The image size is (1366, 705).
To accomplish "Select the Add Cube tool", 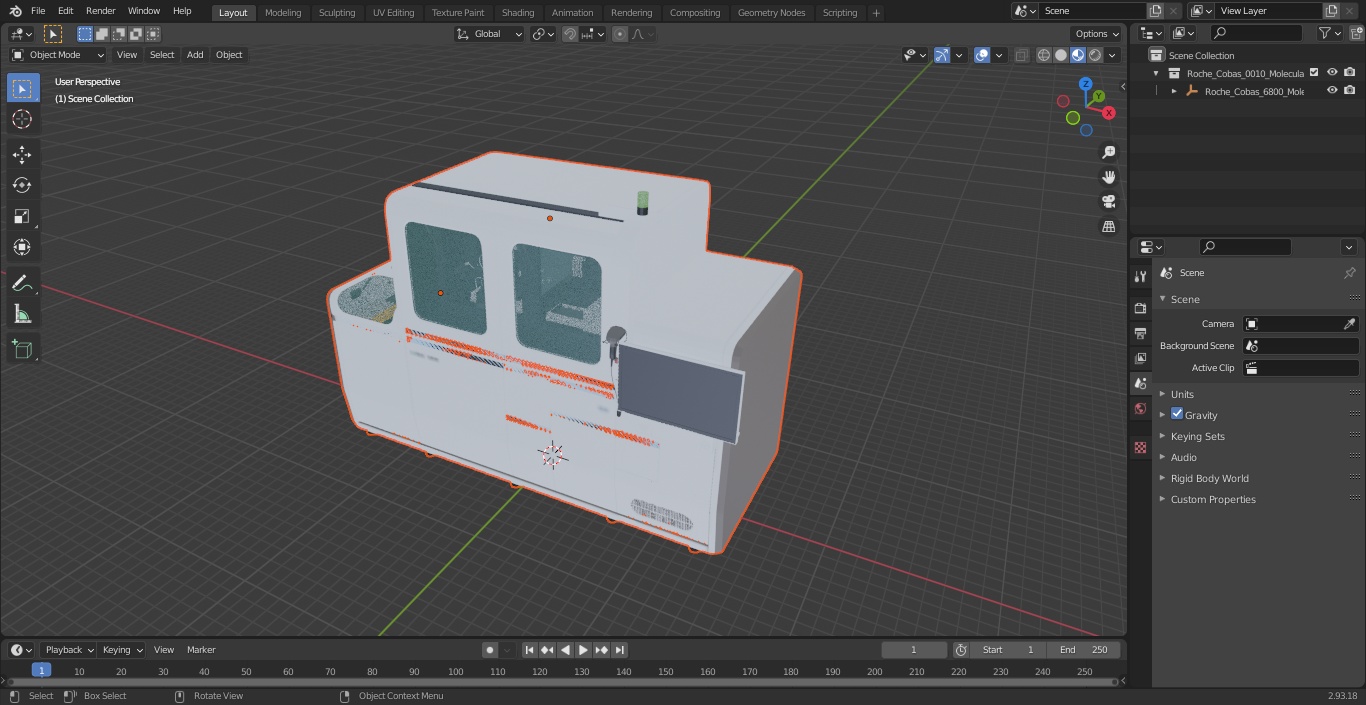I will point(22,350).
